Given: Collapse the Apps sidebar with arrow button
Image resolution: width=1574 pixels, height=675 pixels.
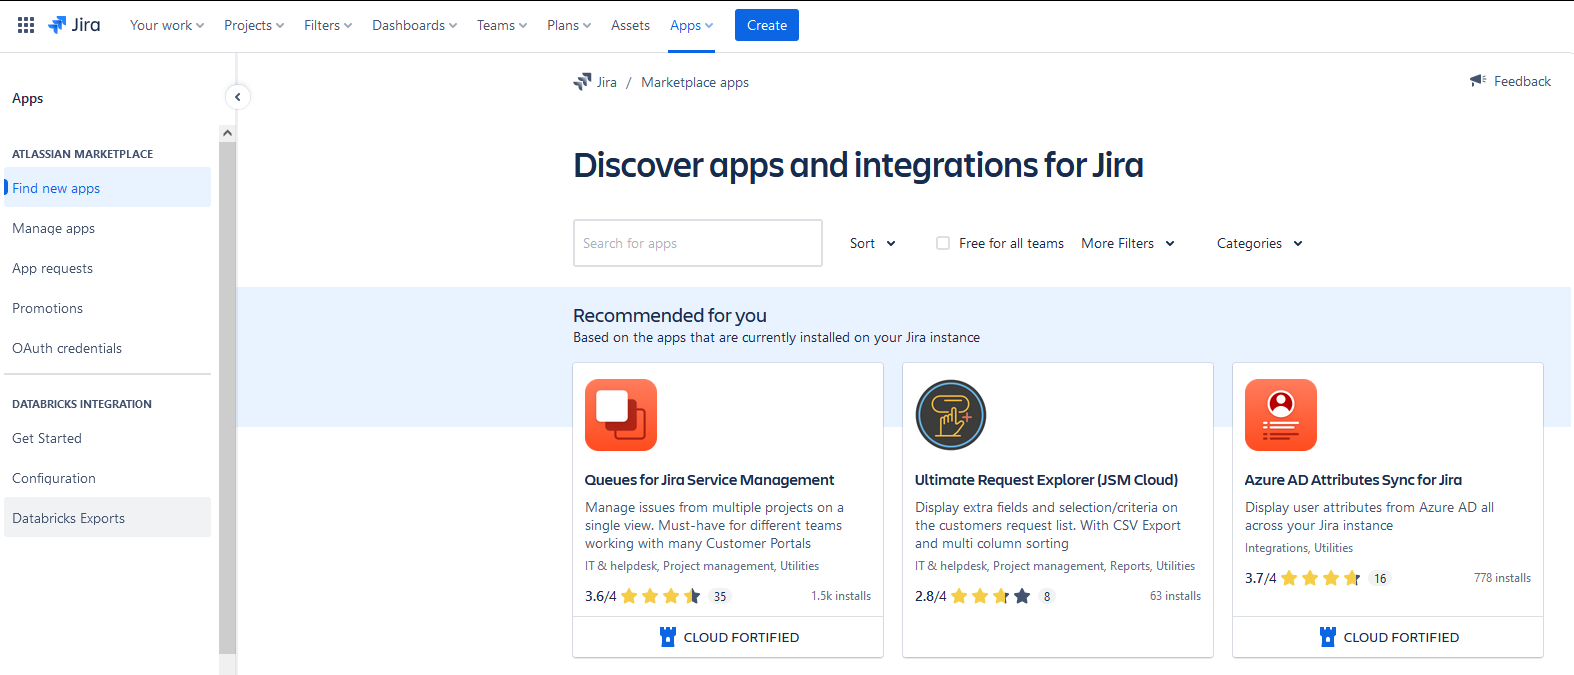Looking at the screenshot, I should click(237, 97).
